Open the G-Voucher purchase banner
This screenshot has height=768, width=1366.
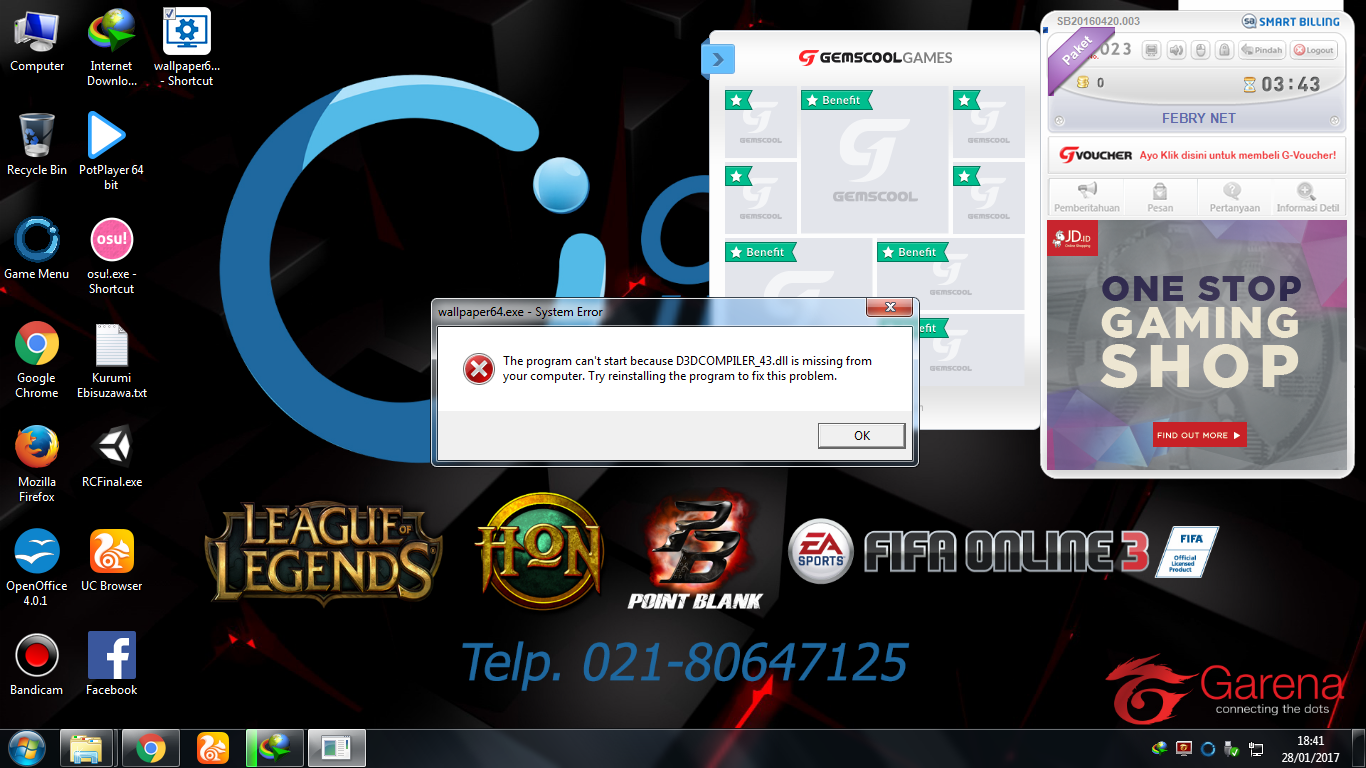click(x=1197, y=155)
